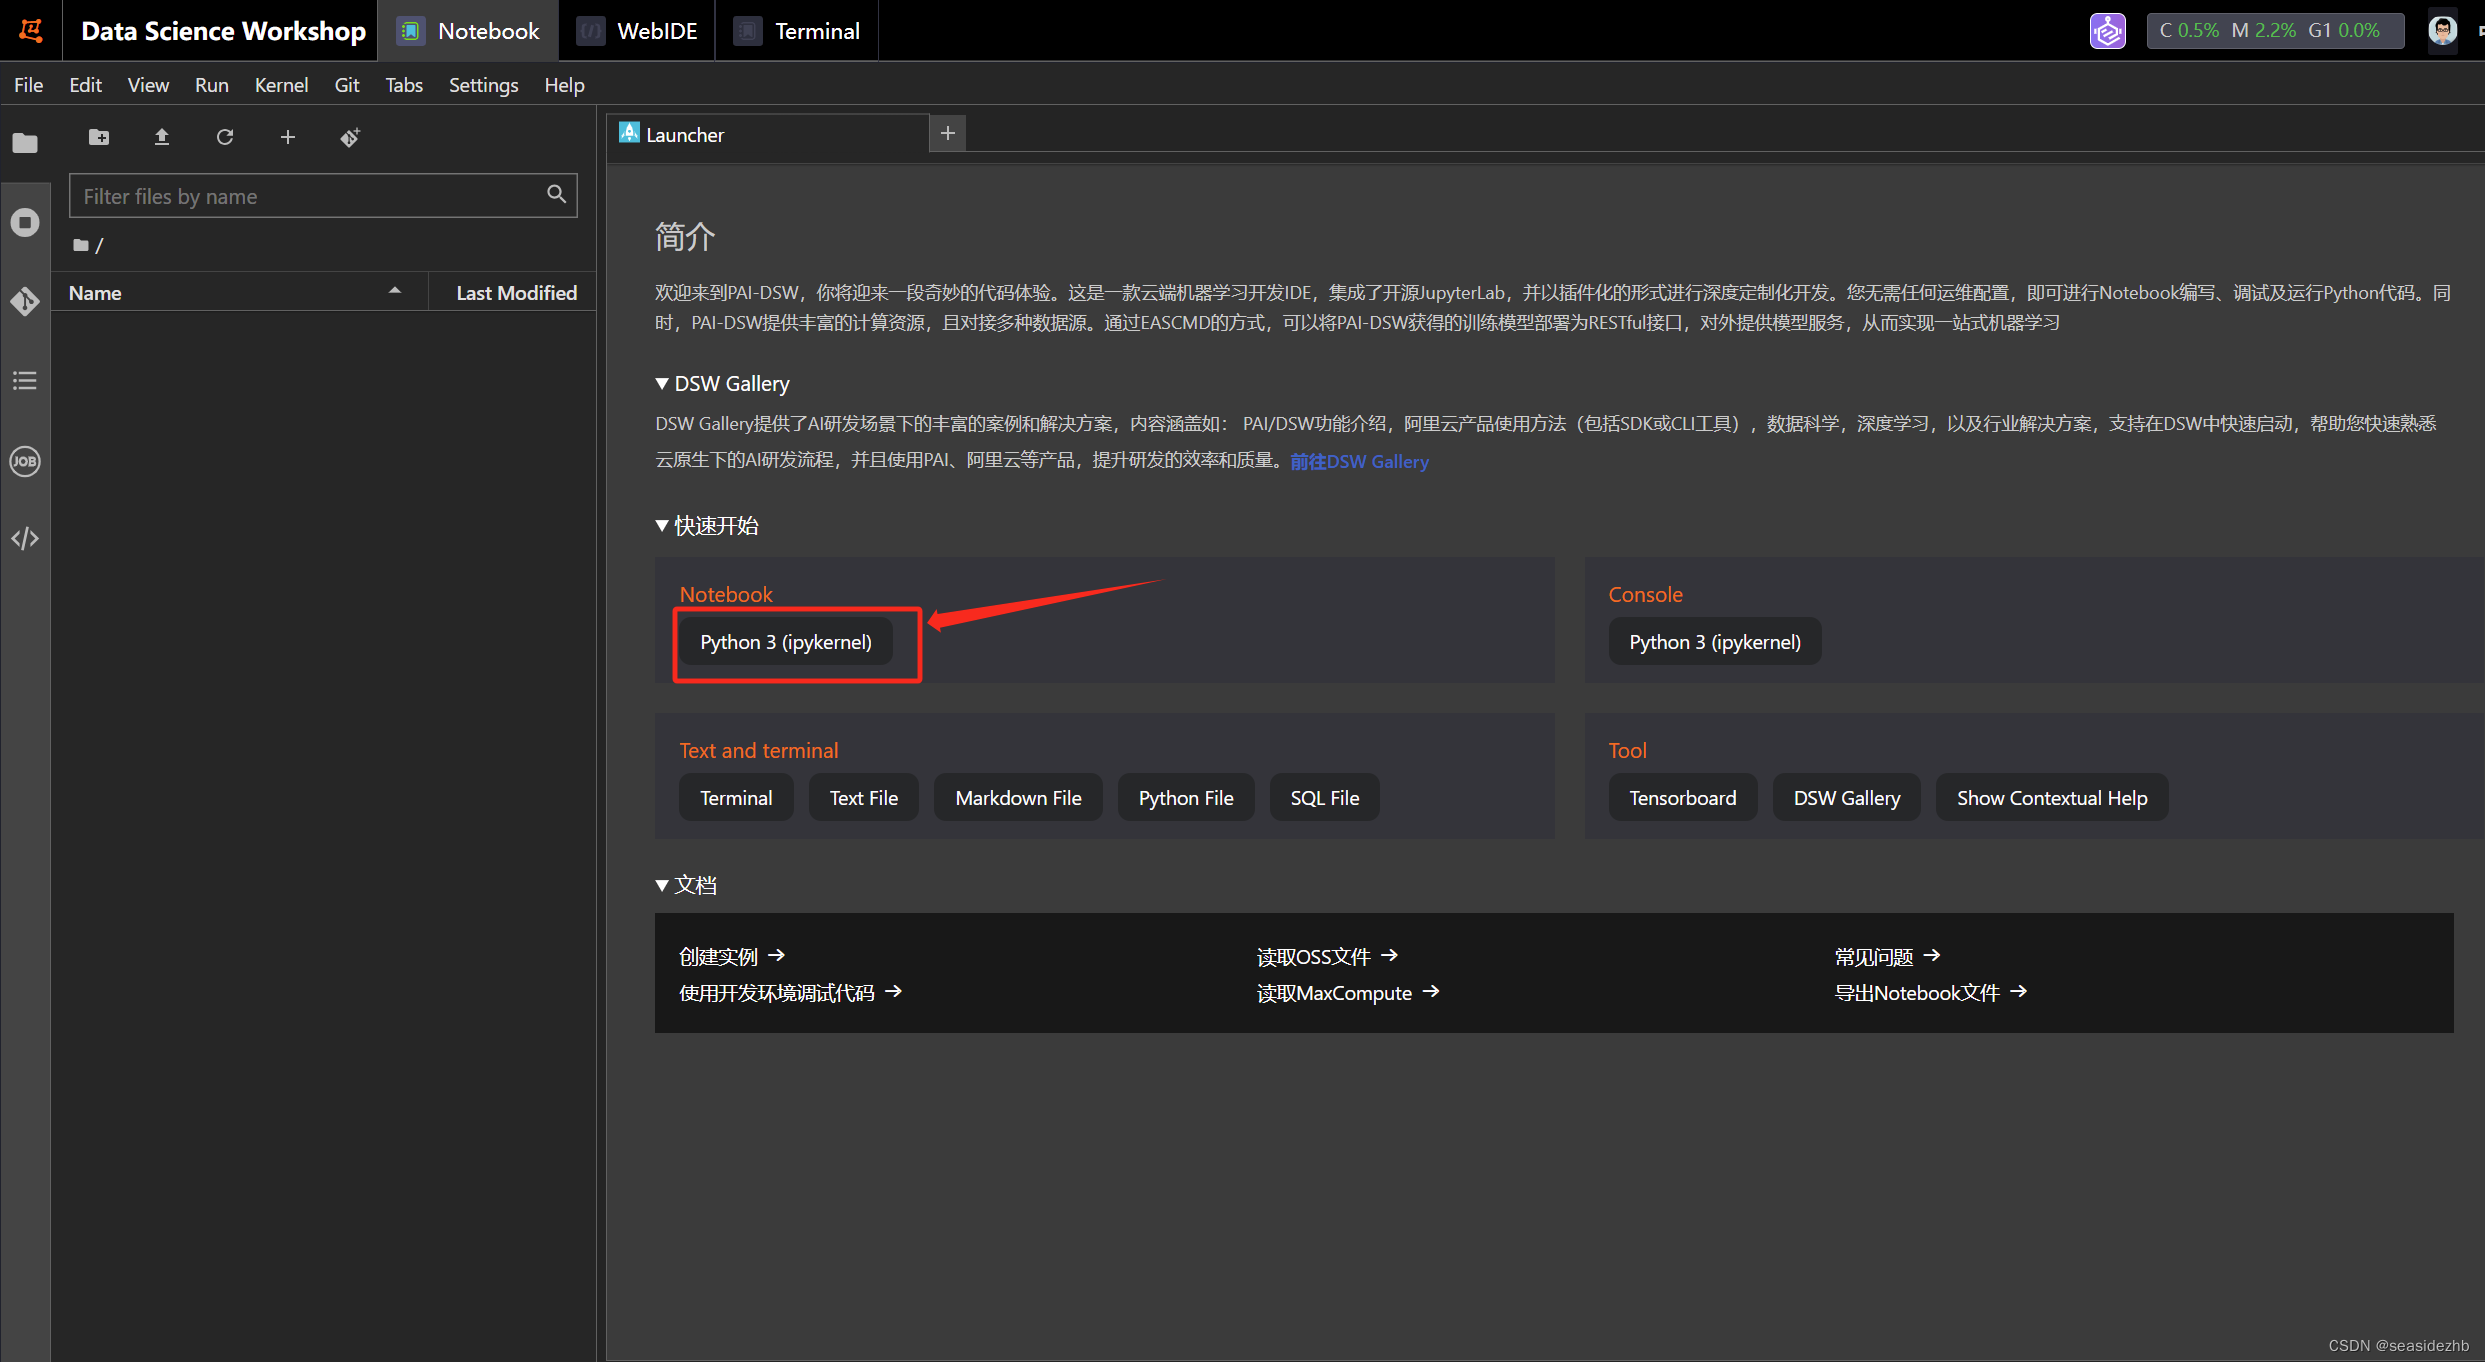The width and height of the screenshot is (2485, 1362).
Task: Open the JOB sidebar panel
Action: [x=25, y=461]
